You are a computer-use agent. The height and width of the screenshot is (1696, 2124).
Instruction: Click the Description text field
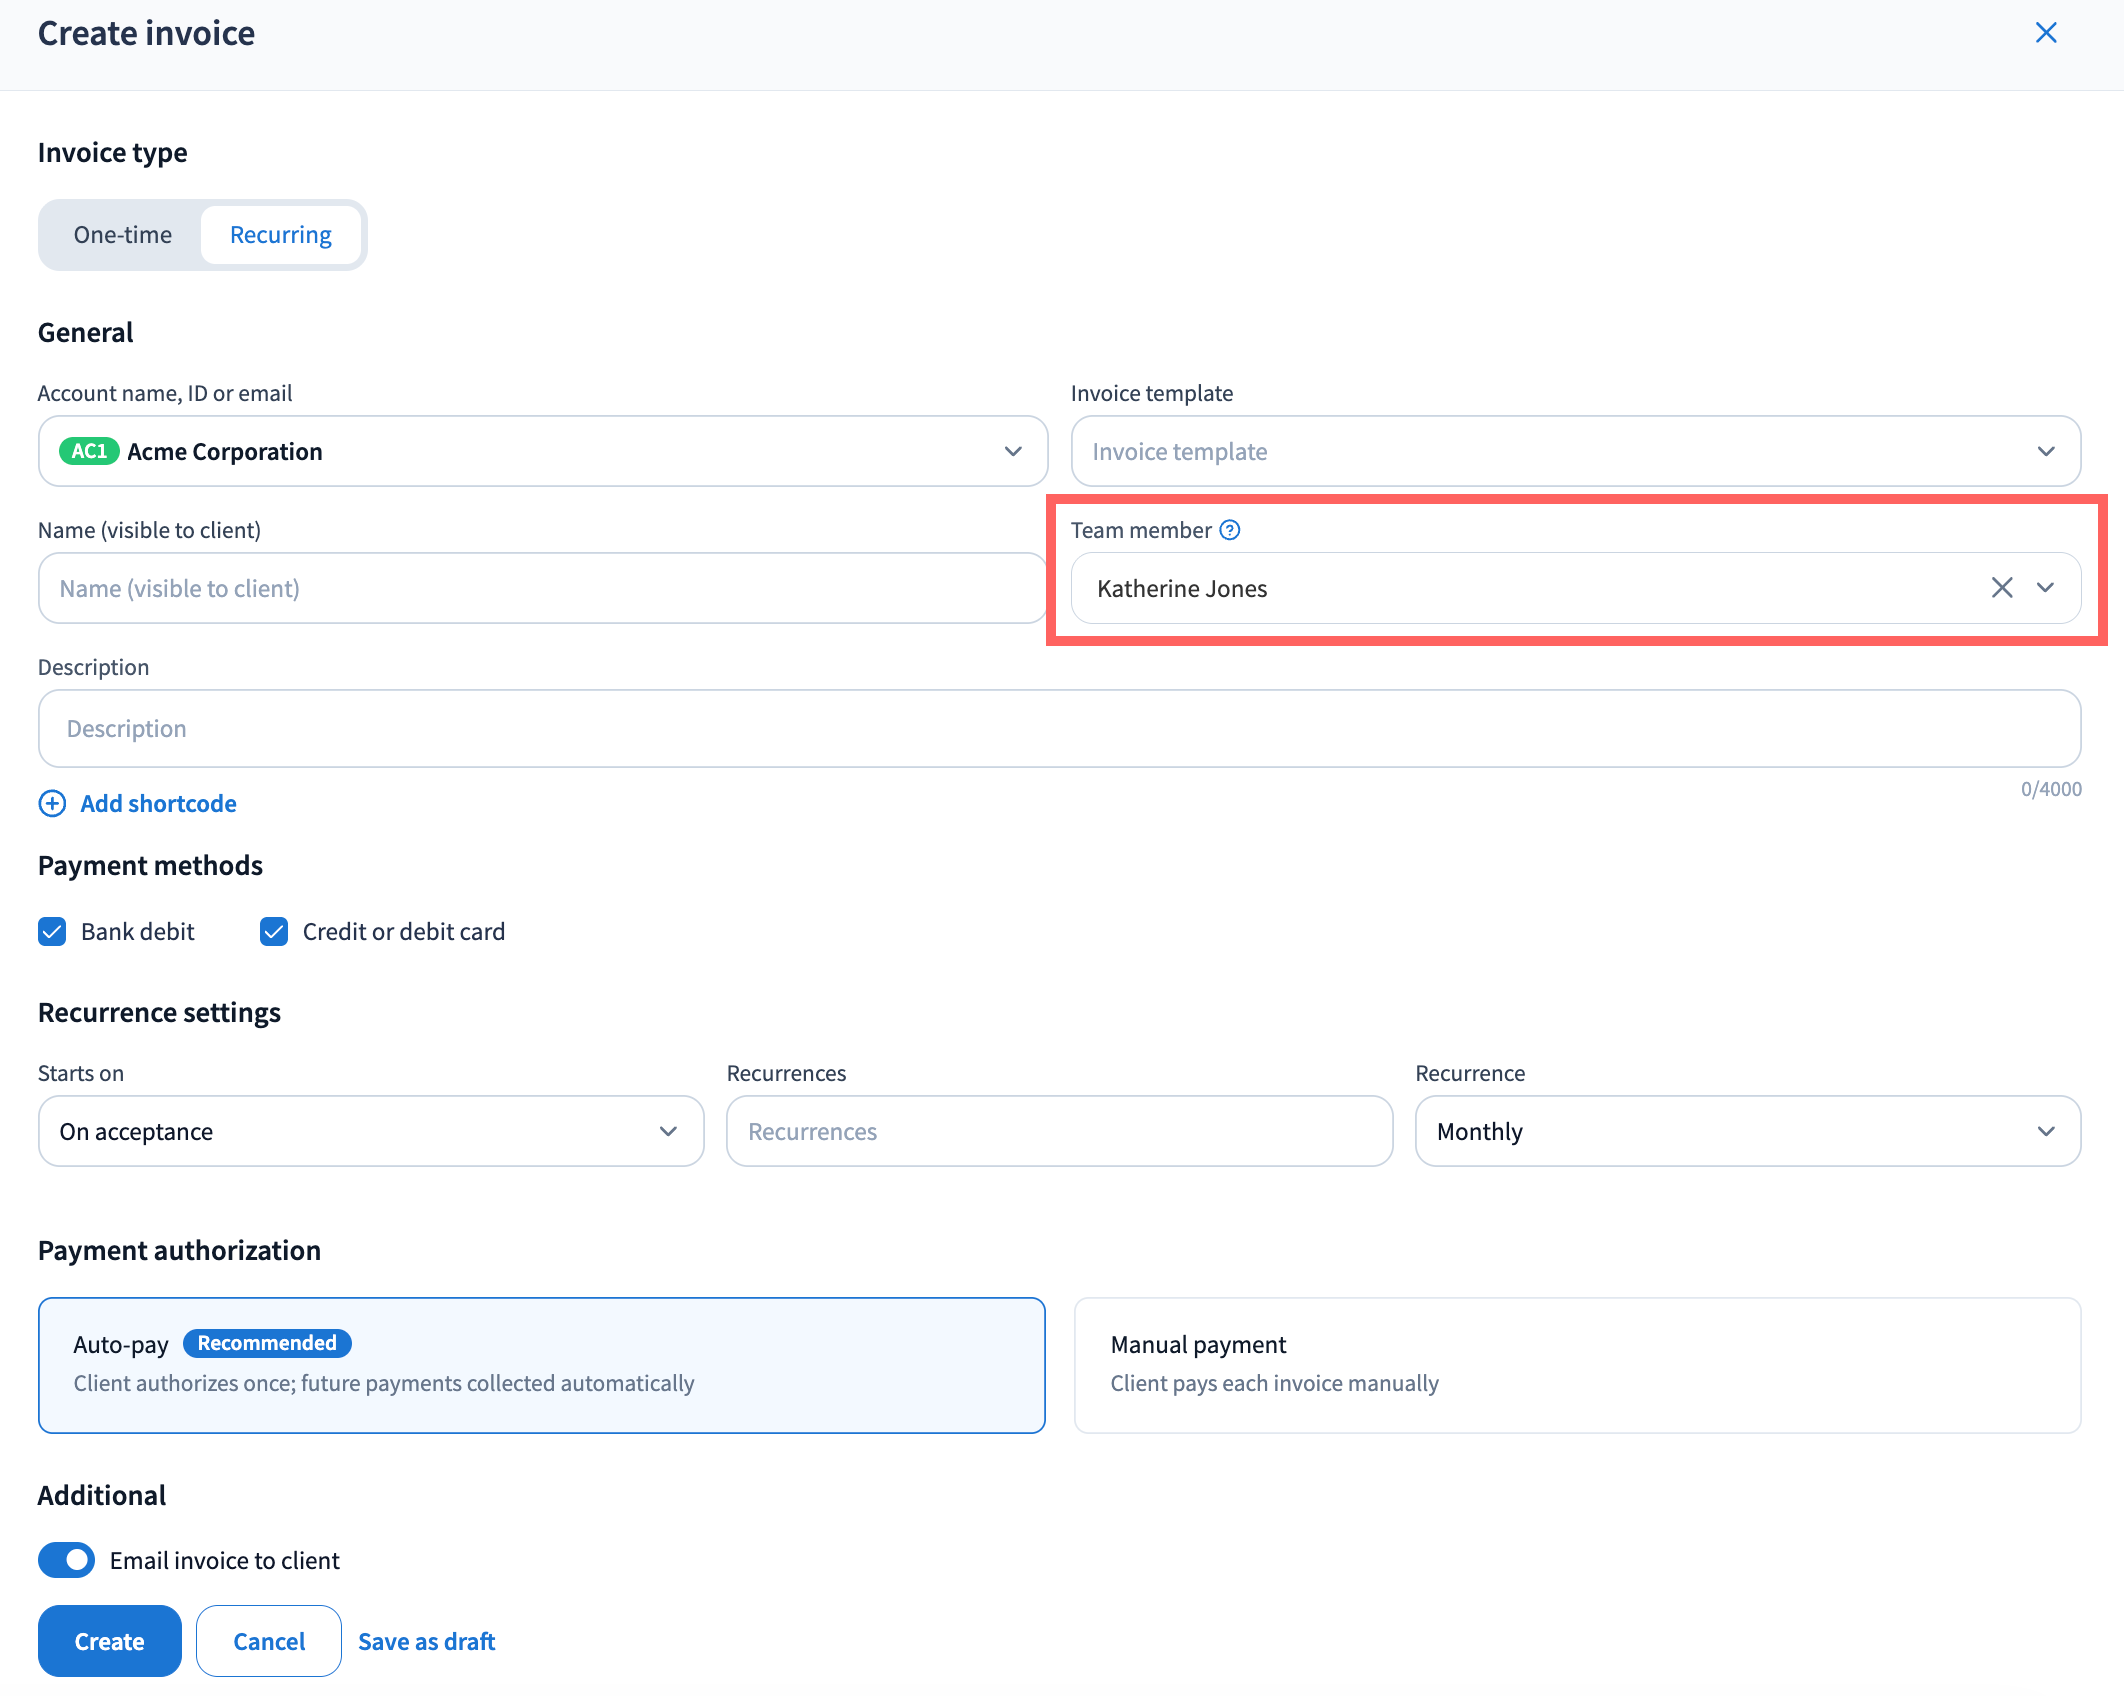click(1059, 728)
